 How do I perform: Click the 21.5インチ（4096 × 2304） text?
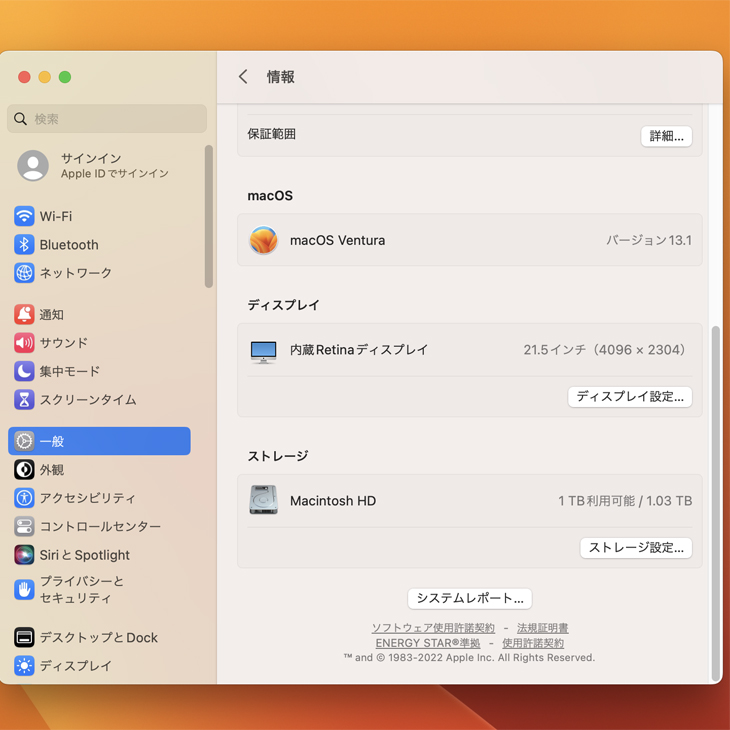(x=607, y=350)
